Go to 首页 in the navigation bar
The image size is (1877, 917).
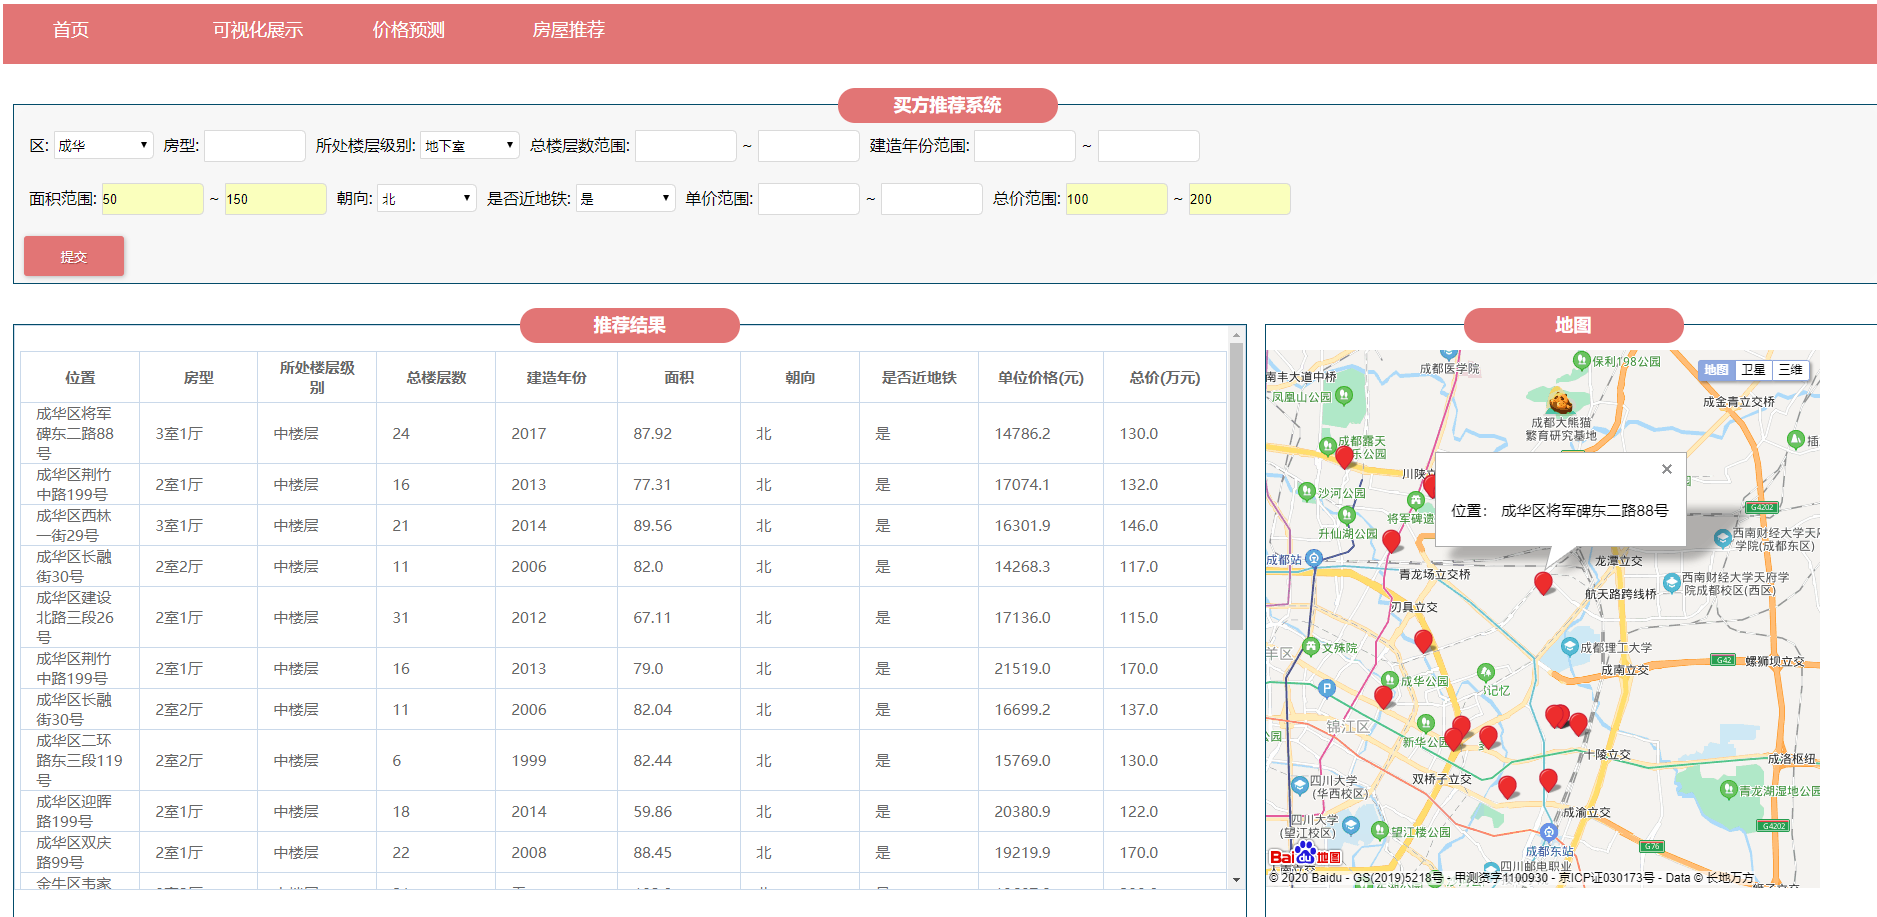point(71,30)
